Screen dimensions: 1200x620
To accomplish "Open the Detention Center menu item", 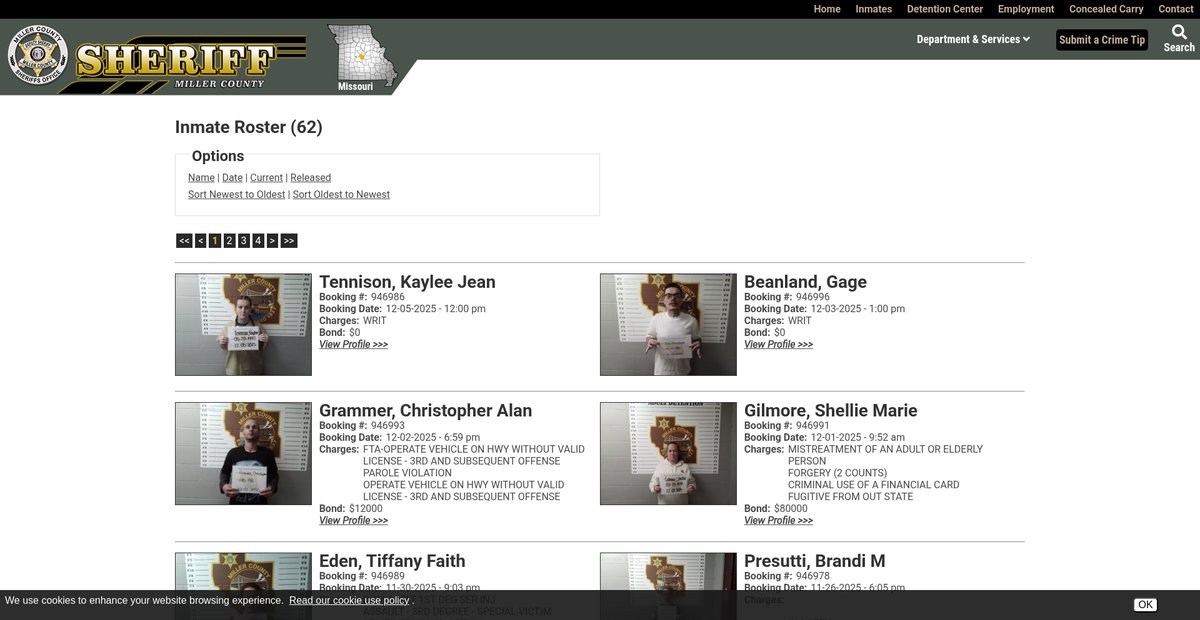I will click(x=945, y=9).
